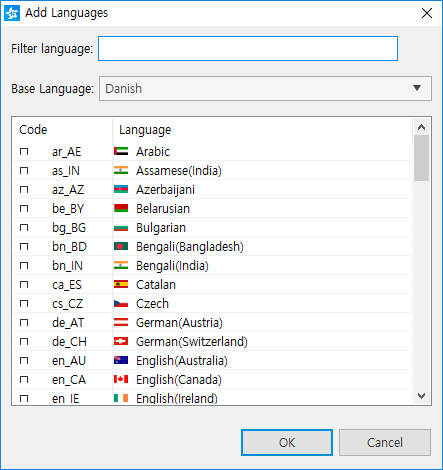Tick the az_AZ Azerbaijani checkbox
Screen dimensions: 443x470
(24, 190)
